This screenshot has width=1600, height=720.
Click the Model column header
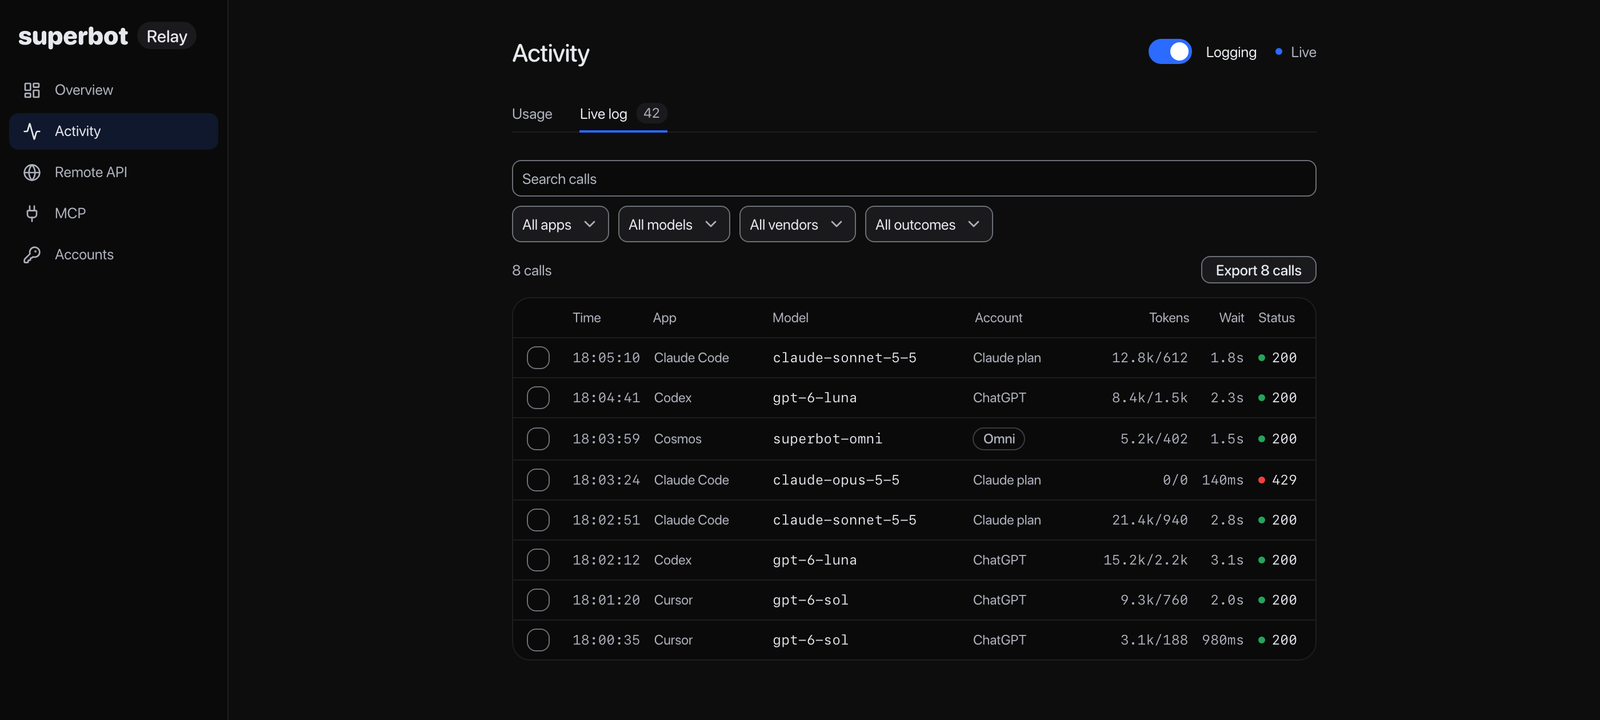(791, 318)
